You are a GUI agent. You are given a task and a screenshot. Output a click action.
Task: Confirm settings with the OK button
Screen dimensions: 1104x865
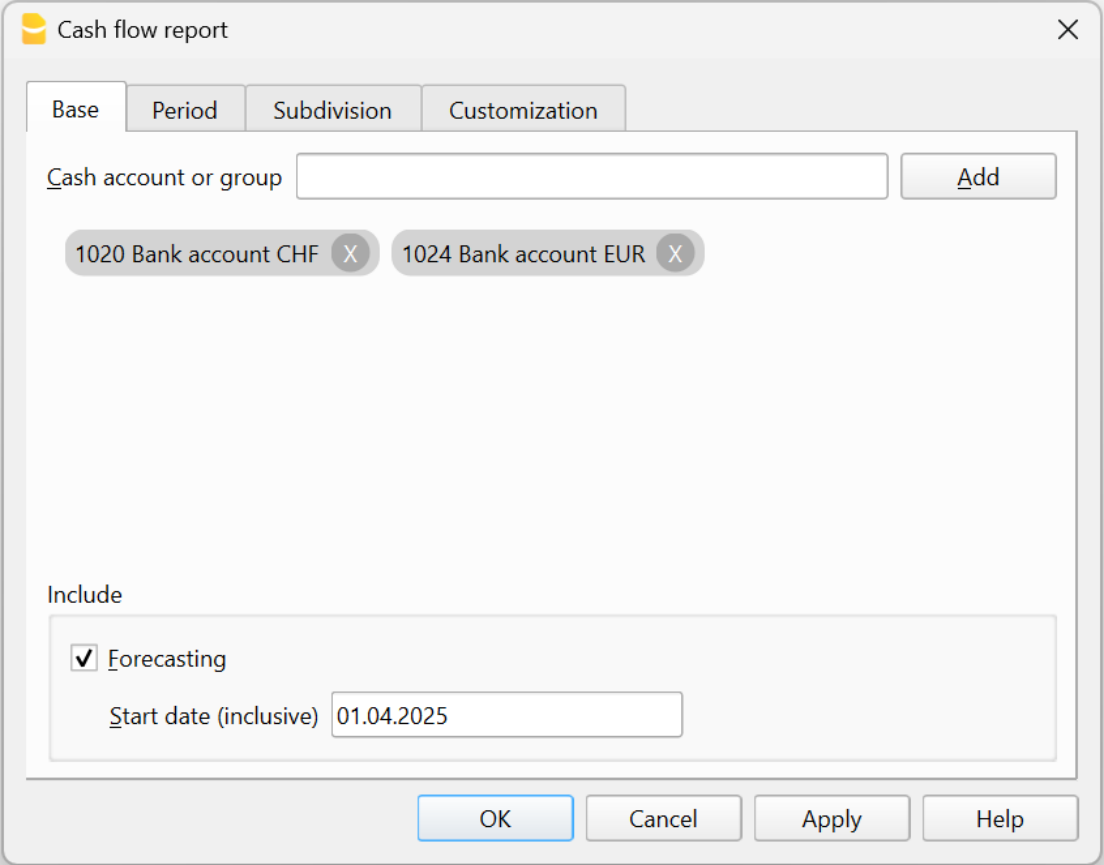tap(494, 818)
